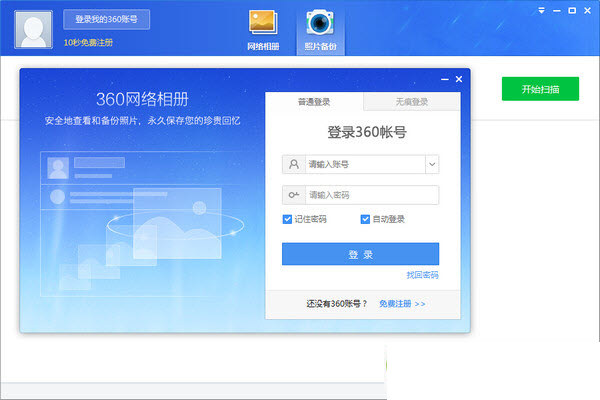Click the user avatar picture

[33, 29]
